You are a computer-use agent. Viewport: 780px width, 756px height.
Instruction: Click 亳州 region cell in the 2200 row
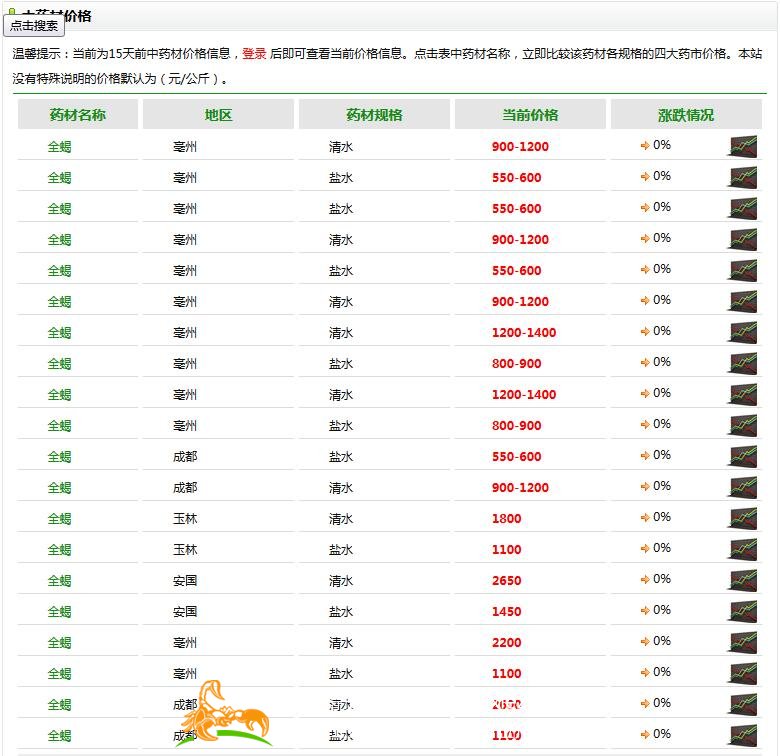click(x=185, y=643)
